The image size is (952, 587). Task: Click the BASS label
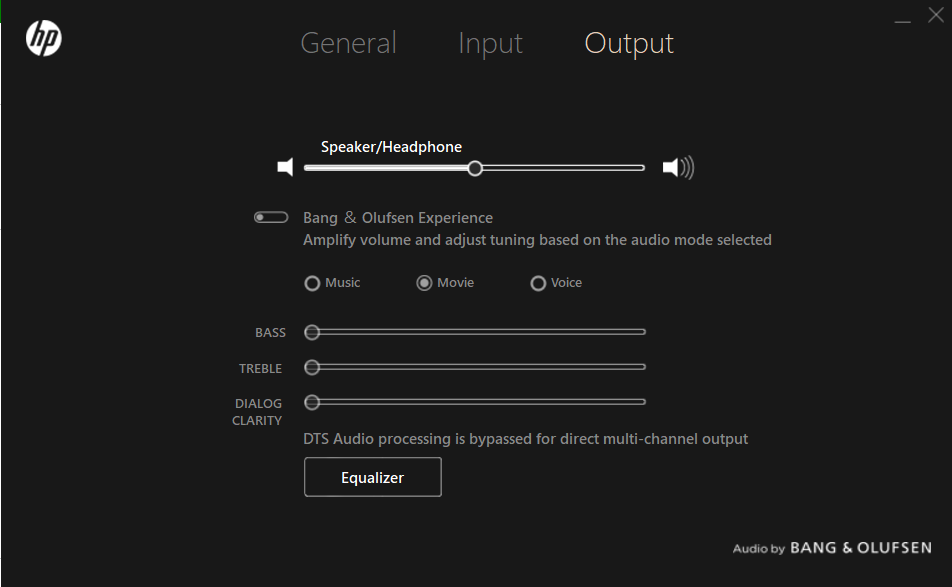pyautogui.click(x=270, y=333)
